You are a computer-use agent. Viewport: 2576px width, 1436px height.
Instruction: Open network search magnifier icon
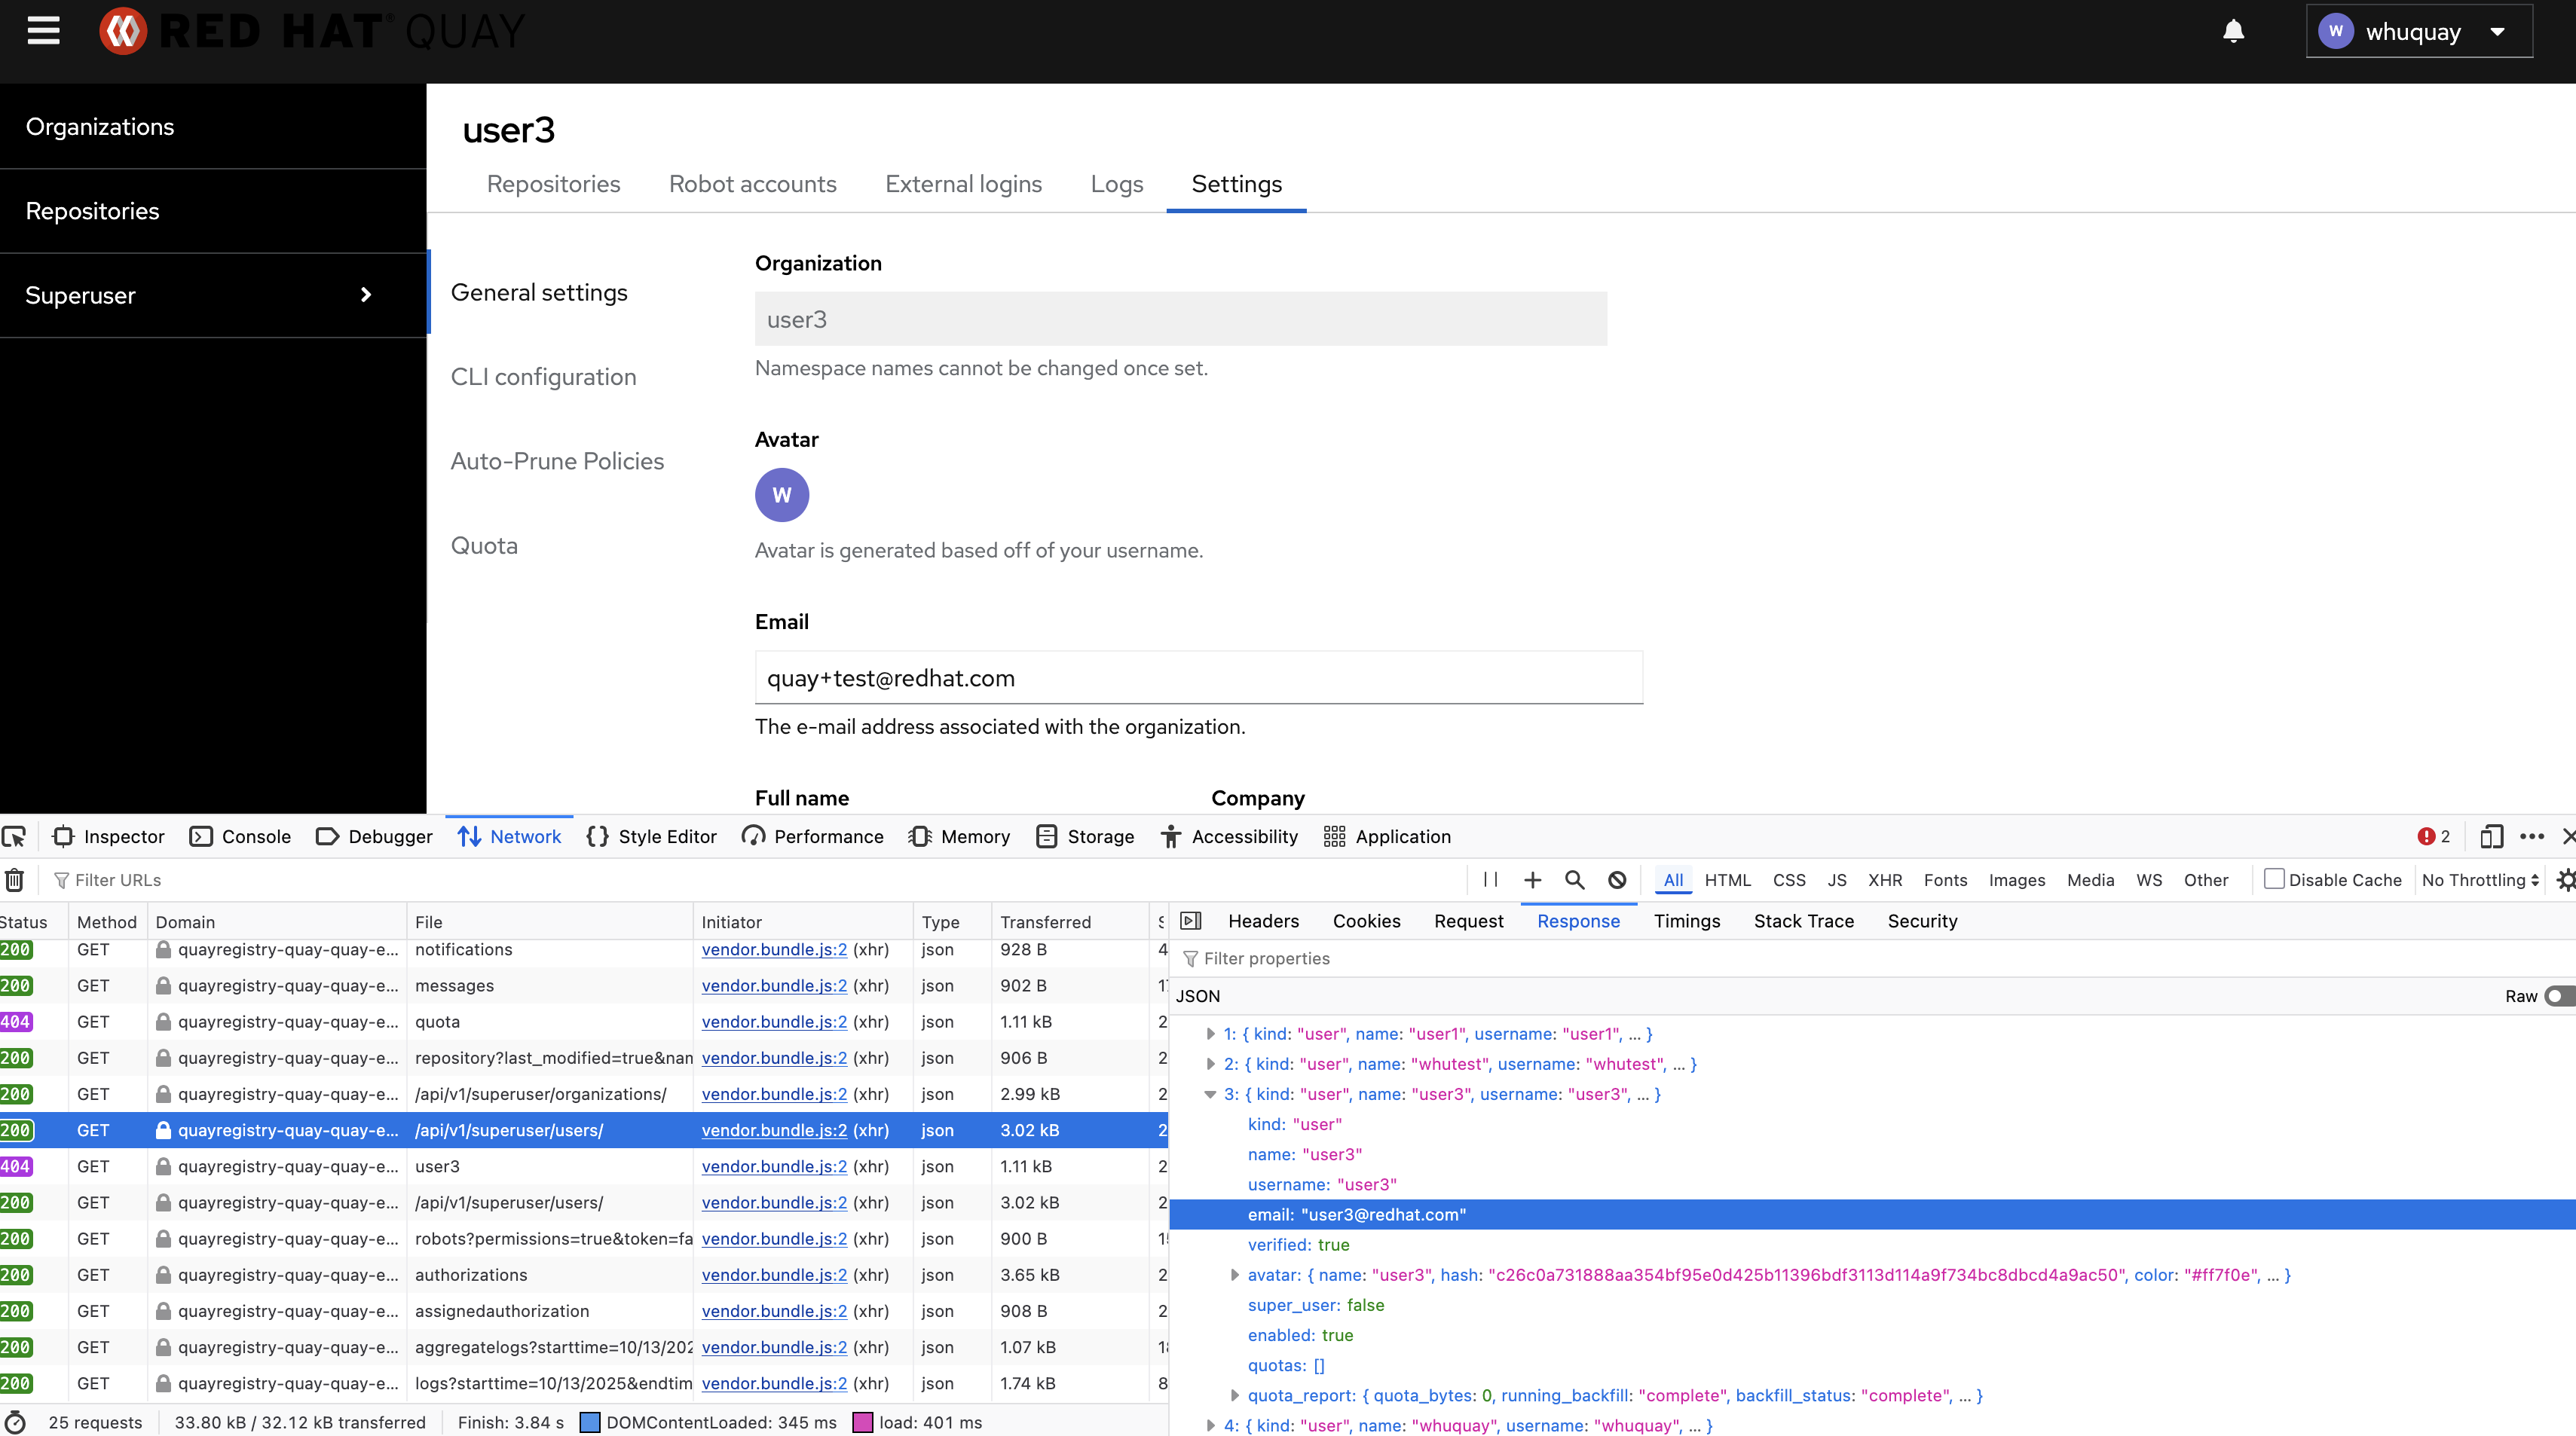(x=1574, y=880)
